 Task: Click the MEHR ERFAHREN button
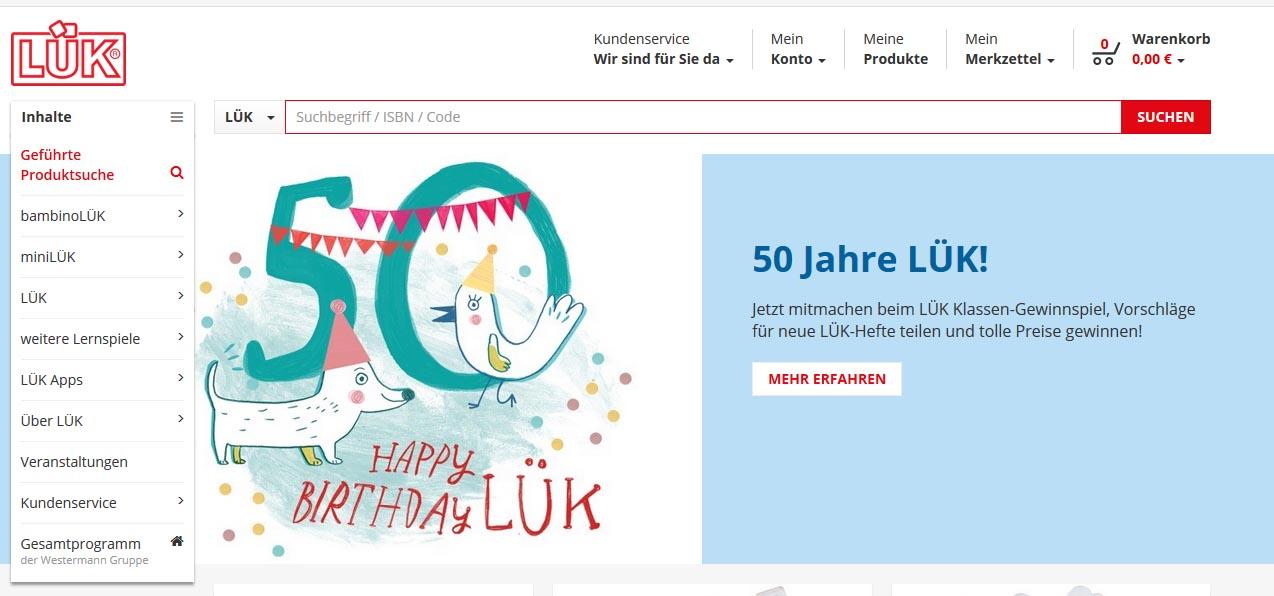pyautogui.click(x=827, y=379)
